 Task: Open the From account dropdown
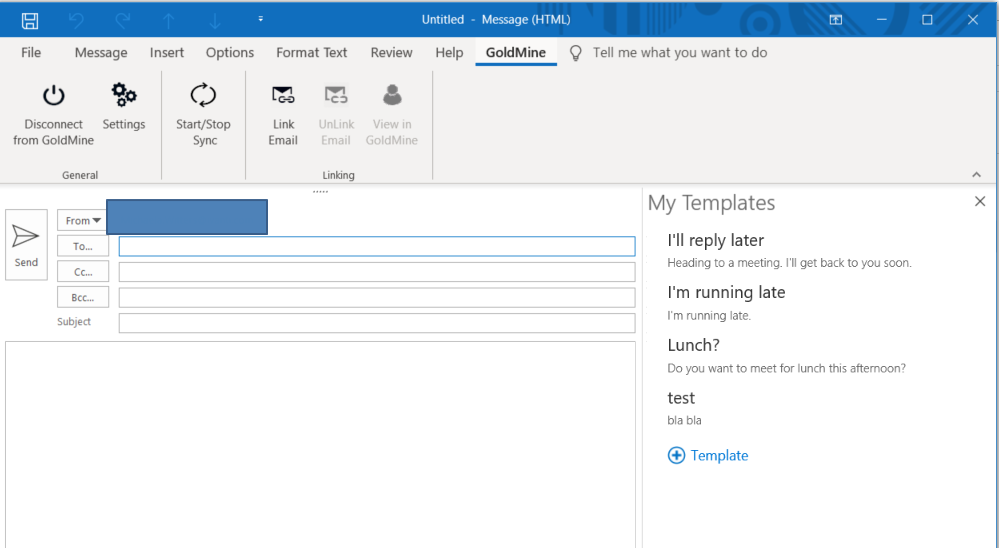(x=83, y=220)
